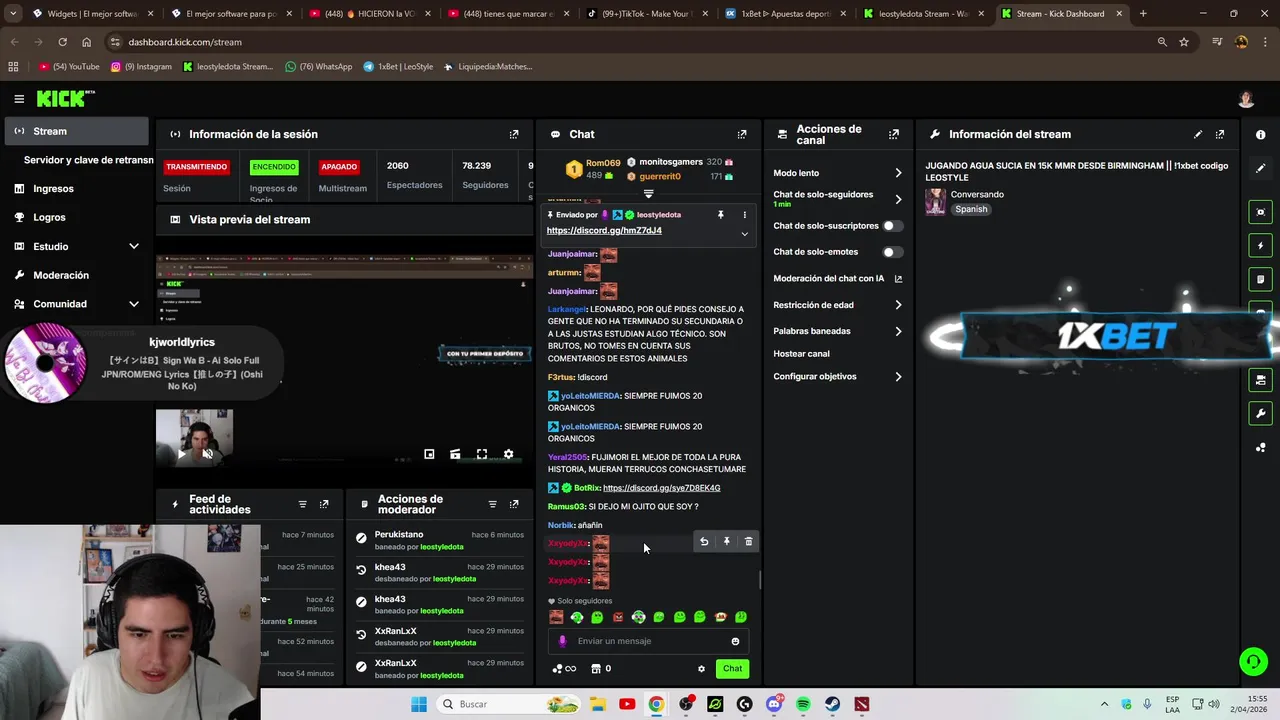Screen dimensions: 1280x720
Task: Enter fullscreen on stream preview
Action: (x=482, y=454)
